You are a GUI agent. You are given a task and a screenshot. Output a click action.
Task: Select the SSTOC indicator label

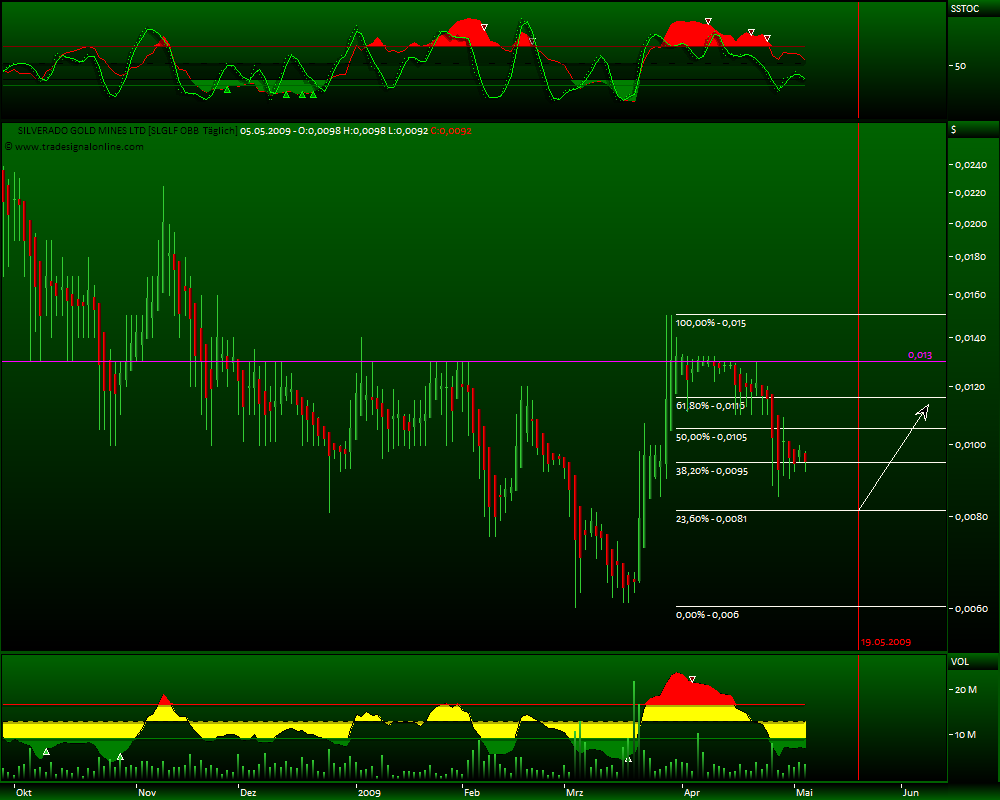(x=964, y=8)
